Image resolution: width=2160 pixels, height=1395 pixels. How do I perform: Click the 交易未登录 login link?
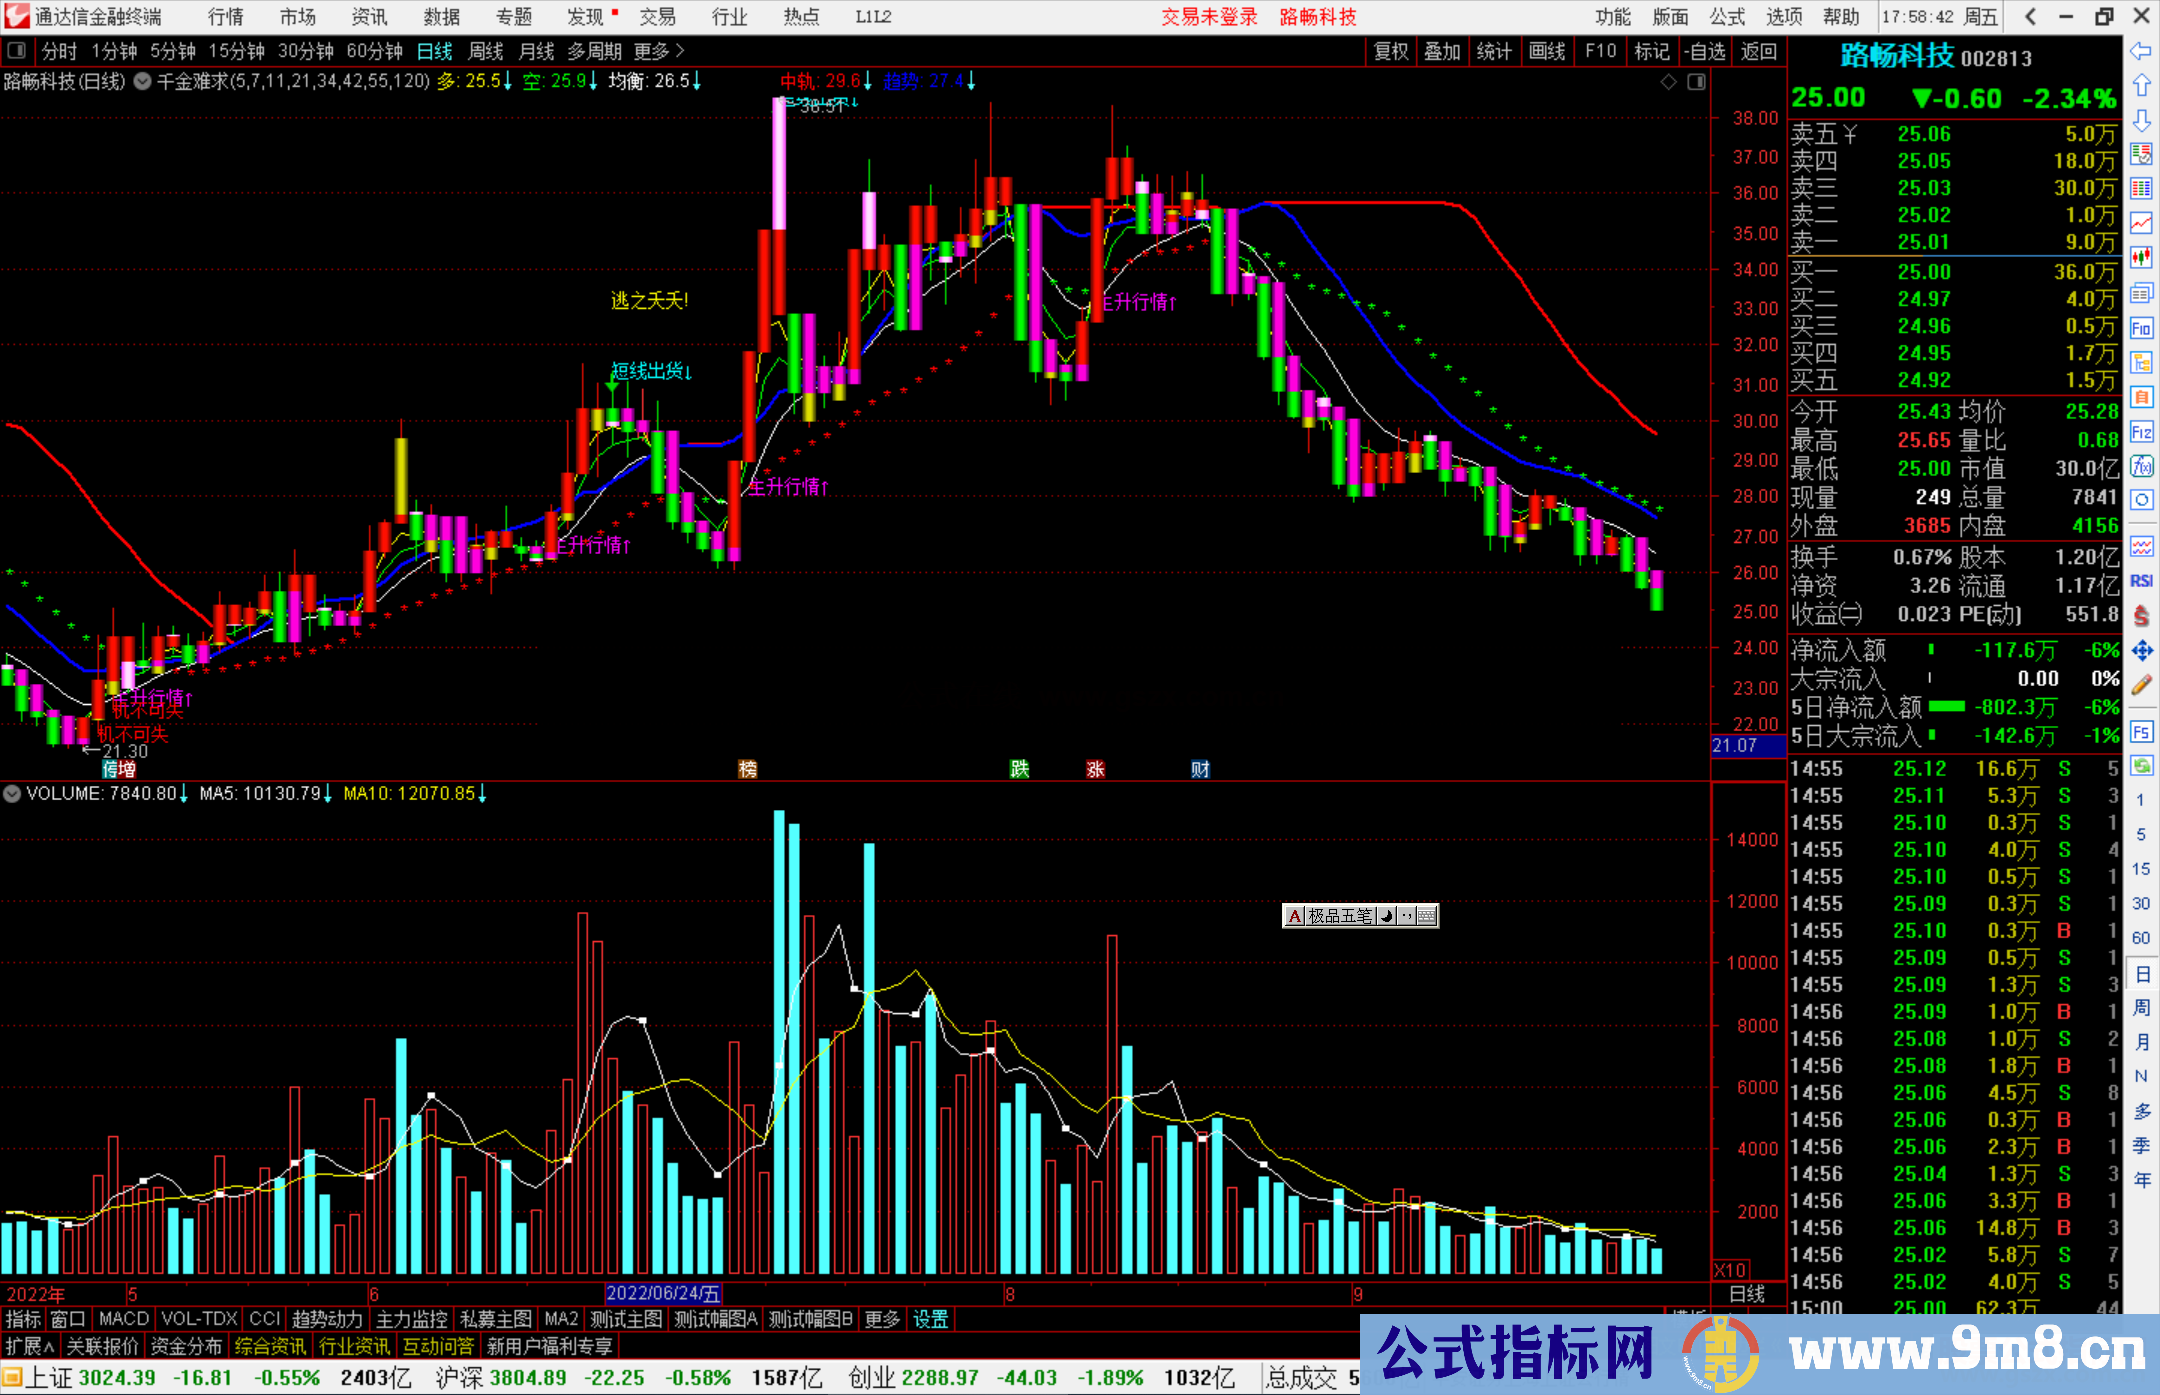(x=1209, y=17)
